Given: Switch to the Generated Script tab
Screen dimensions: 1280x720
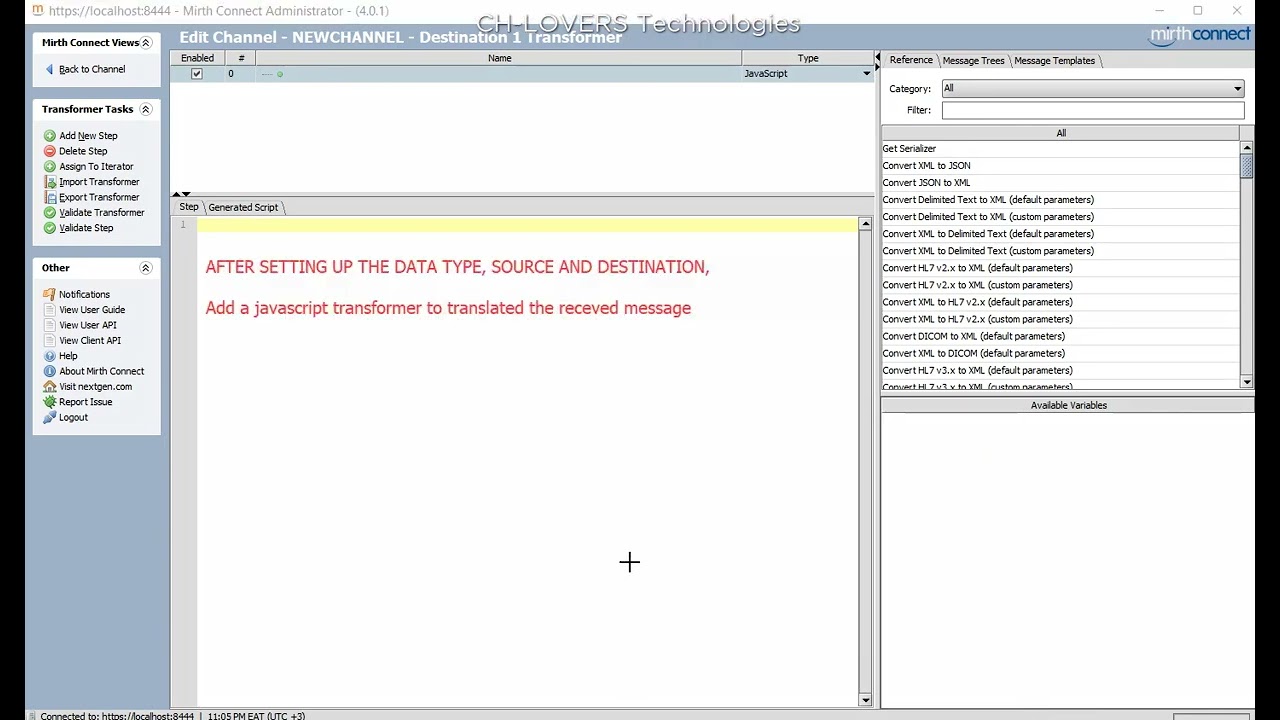Looking at the screenshot, I should click(x=243, y=207).
